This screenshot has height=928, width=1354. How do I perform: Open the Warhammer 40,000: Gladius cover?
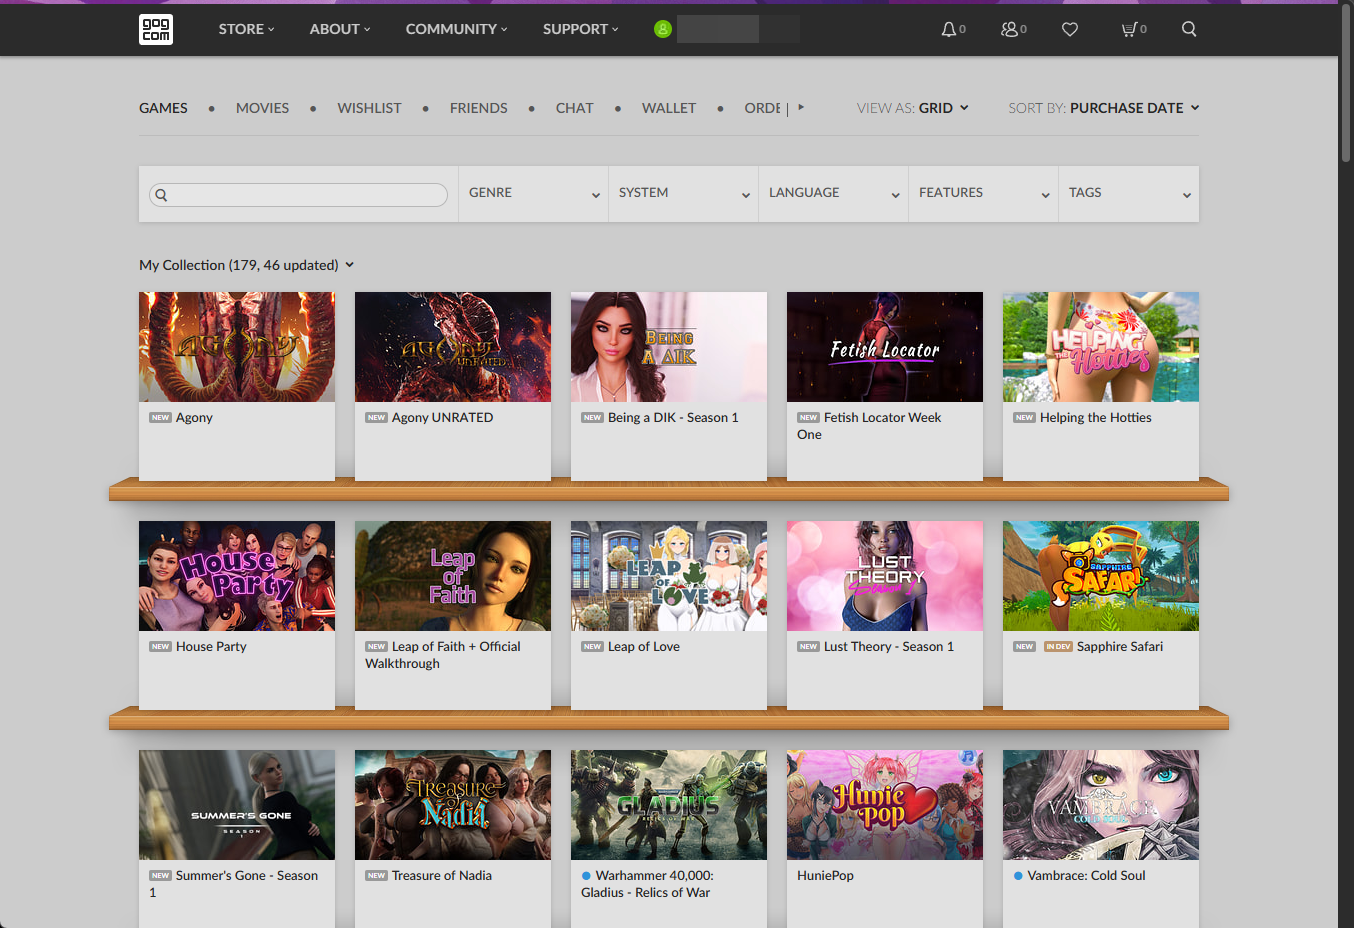click(x=669, y=805)
